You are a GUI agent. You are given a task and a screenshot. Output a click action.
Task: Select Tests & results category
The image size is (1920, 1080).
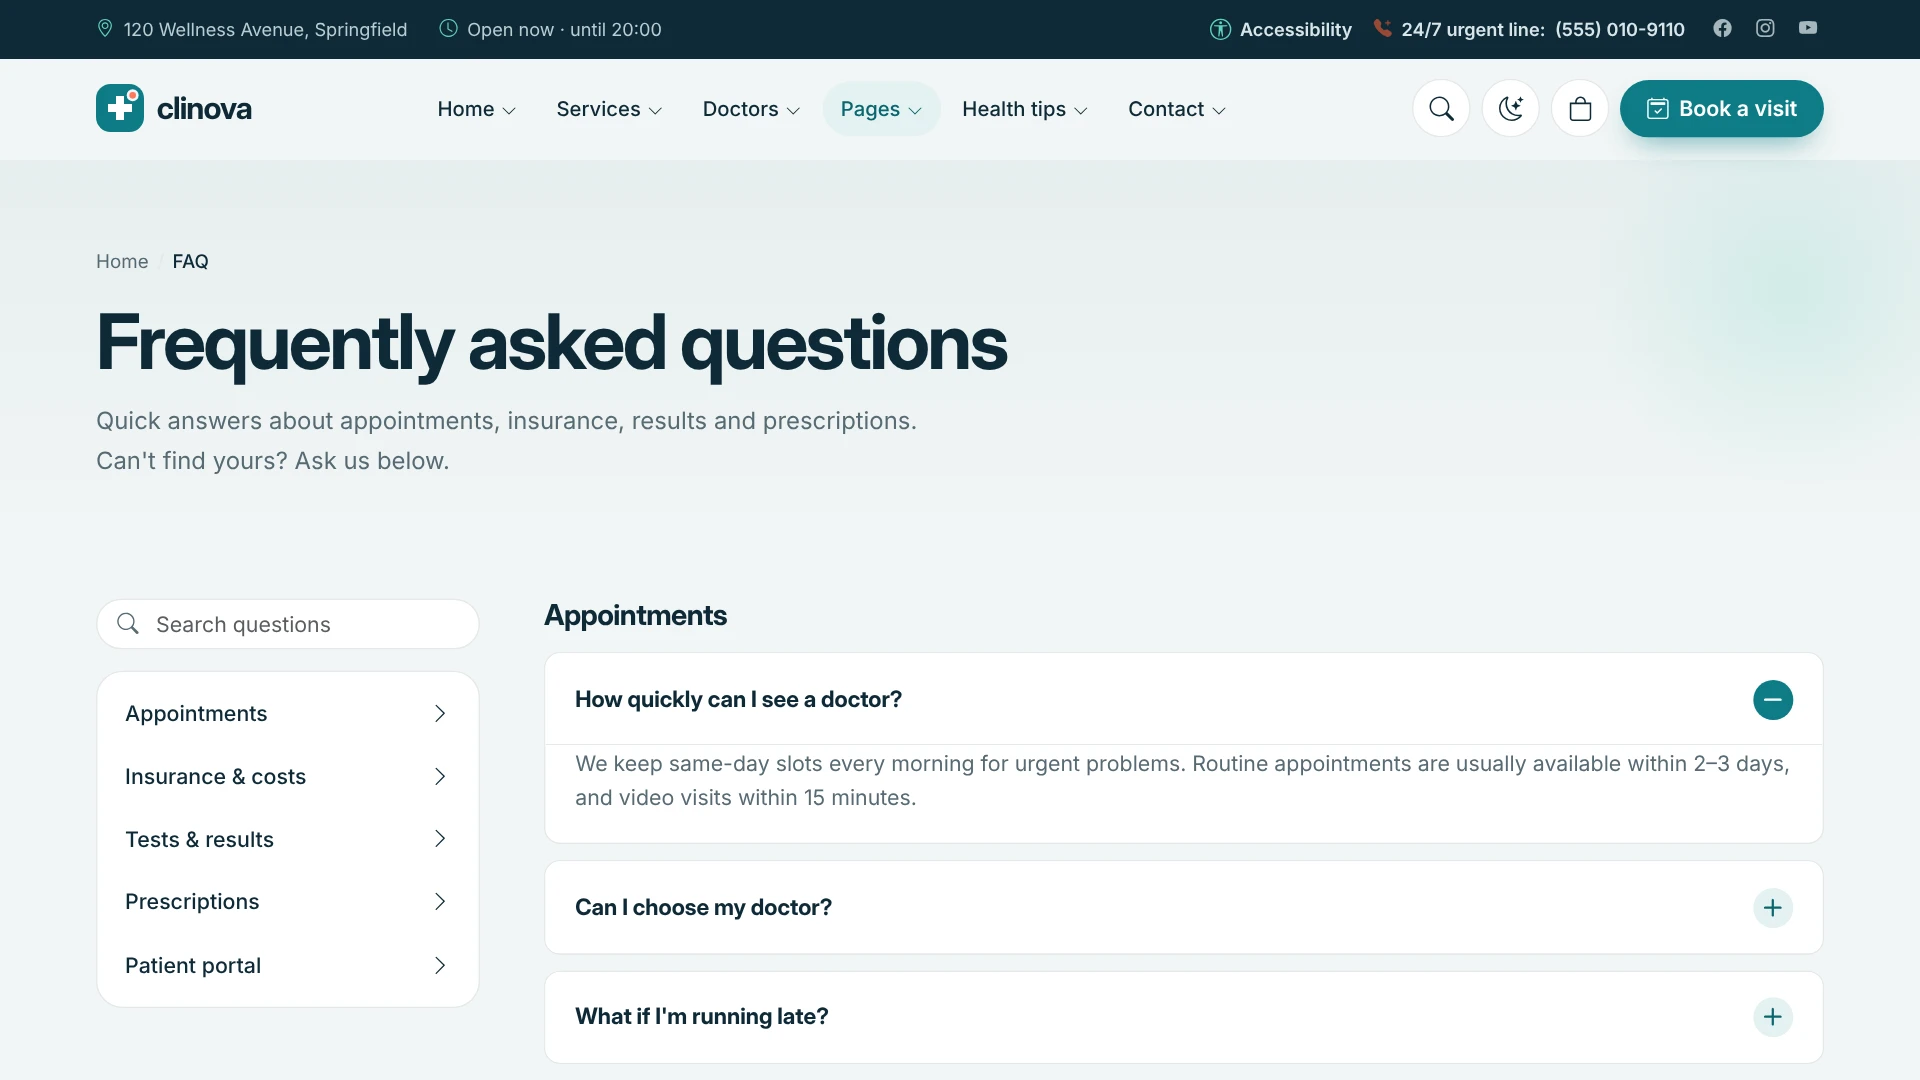tap(287, 839)
